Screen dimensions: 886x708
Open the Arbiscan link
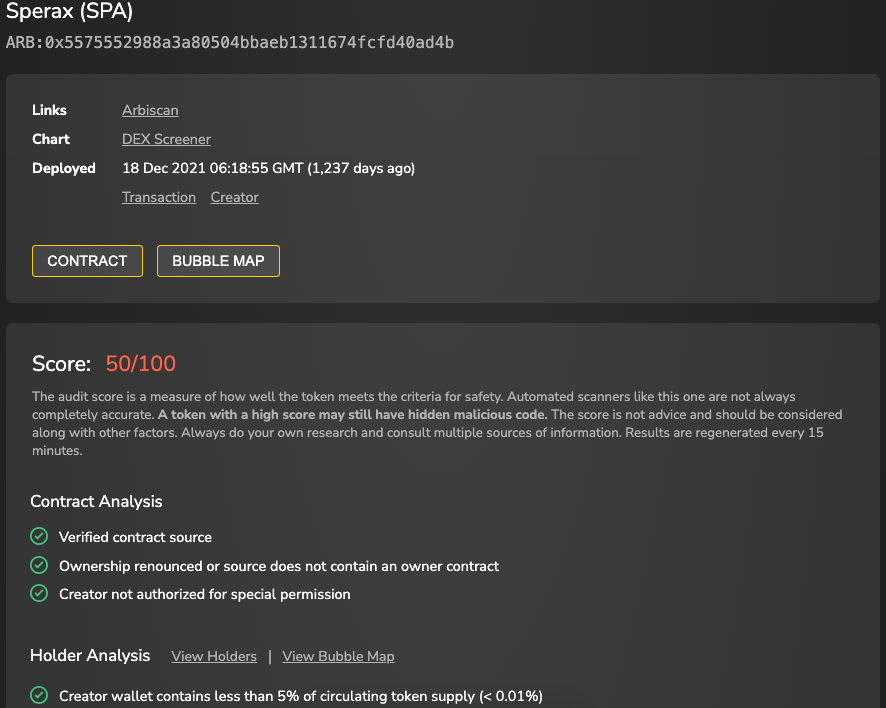point(150,110)
